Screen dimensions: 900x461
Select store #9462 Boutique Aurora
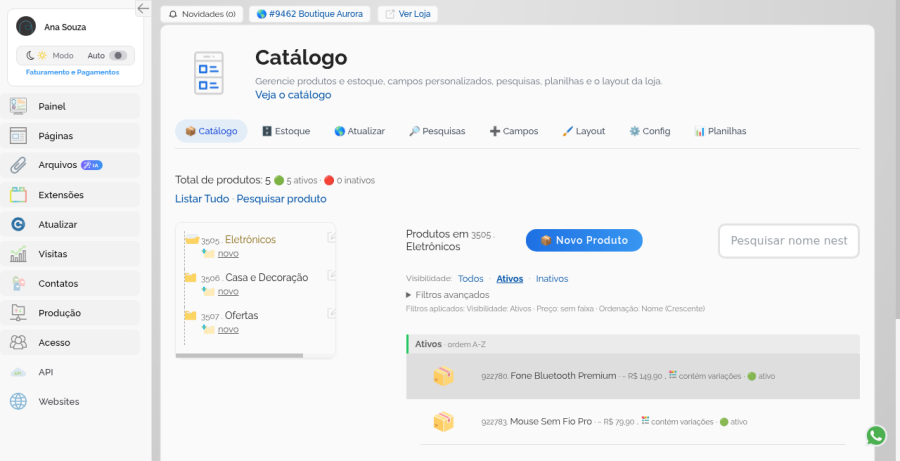310,14
